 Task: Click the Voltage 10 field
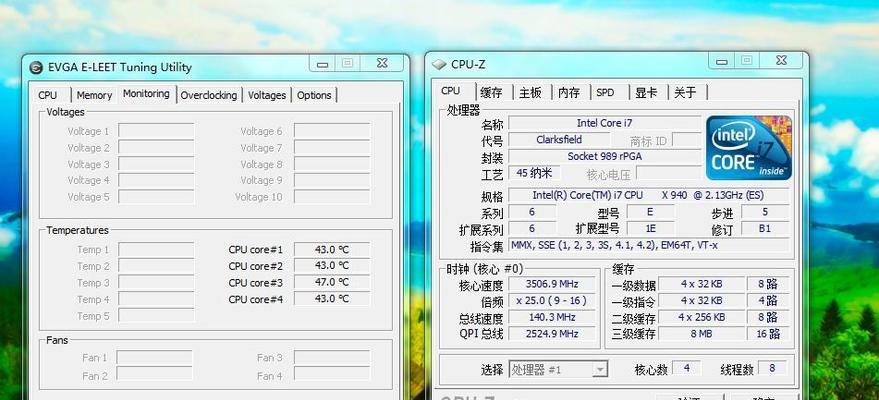[332, 197]
